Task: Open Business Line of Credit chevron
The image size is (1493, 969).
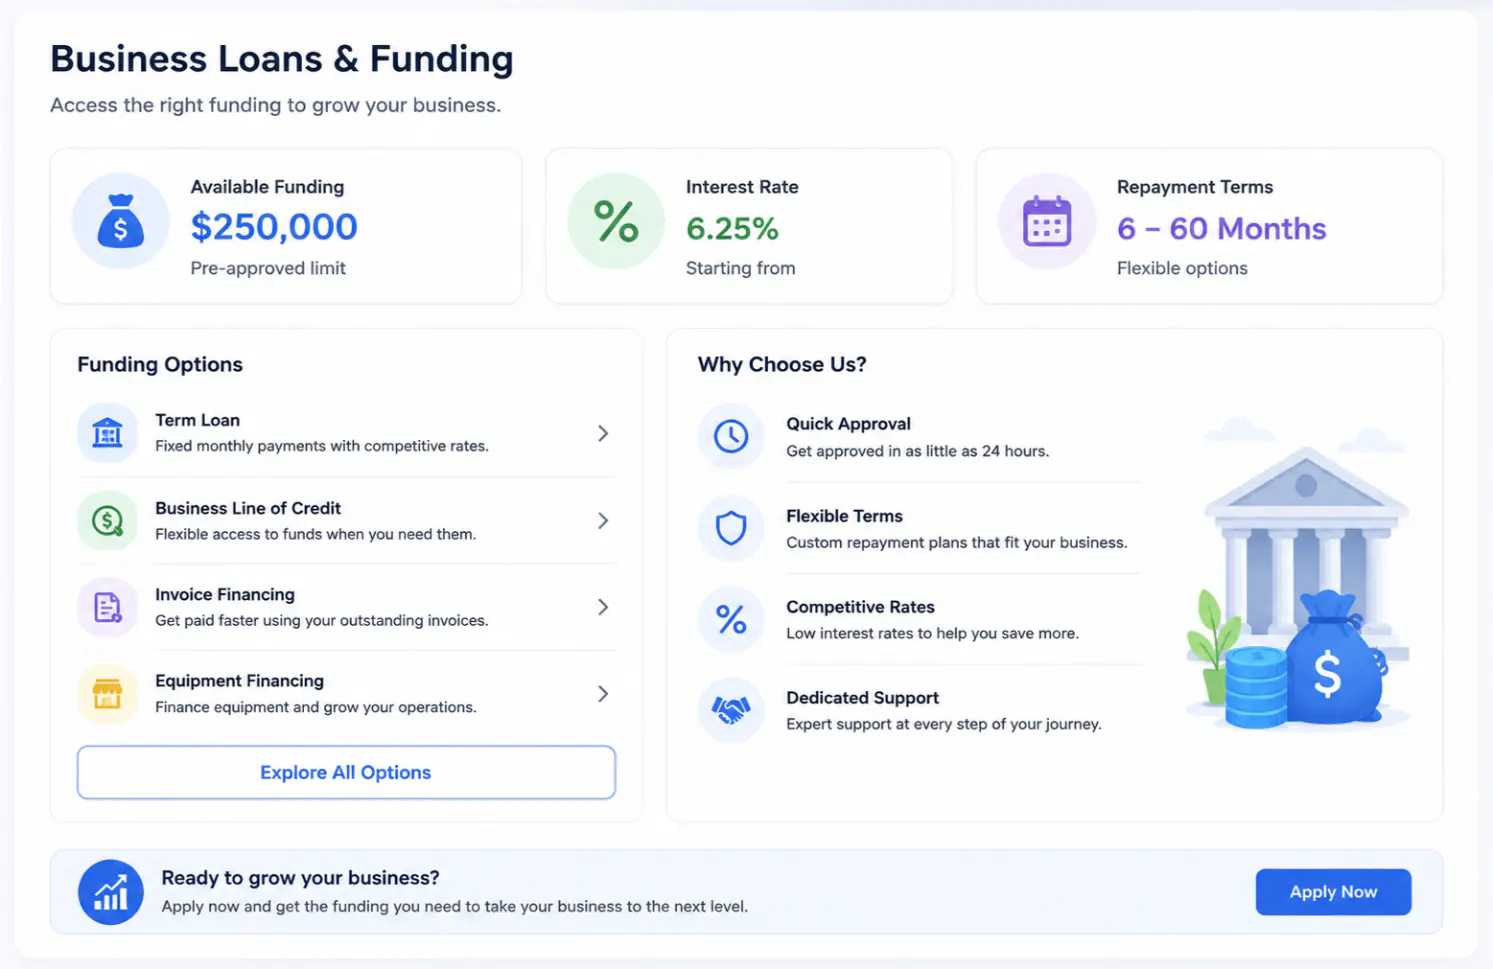Action: click(603, 520)
